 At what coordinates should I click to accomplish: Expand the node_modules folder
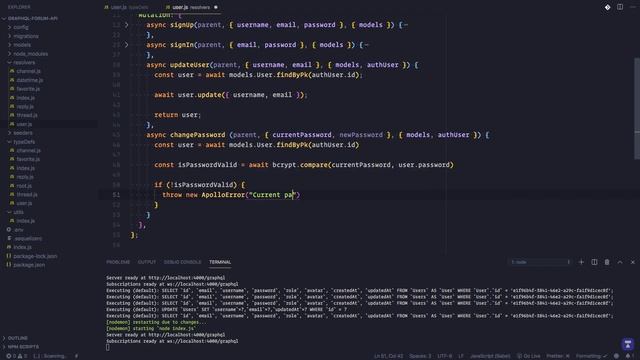coord(31,54)
